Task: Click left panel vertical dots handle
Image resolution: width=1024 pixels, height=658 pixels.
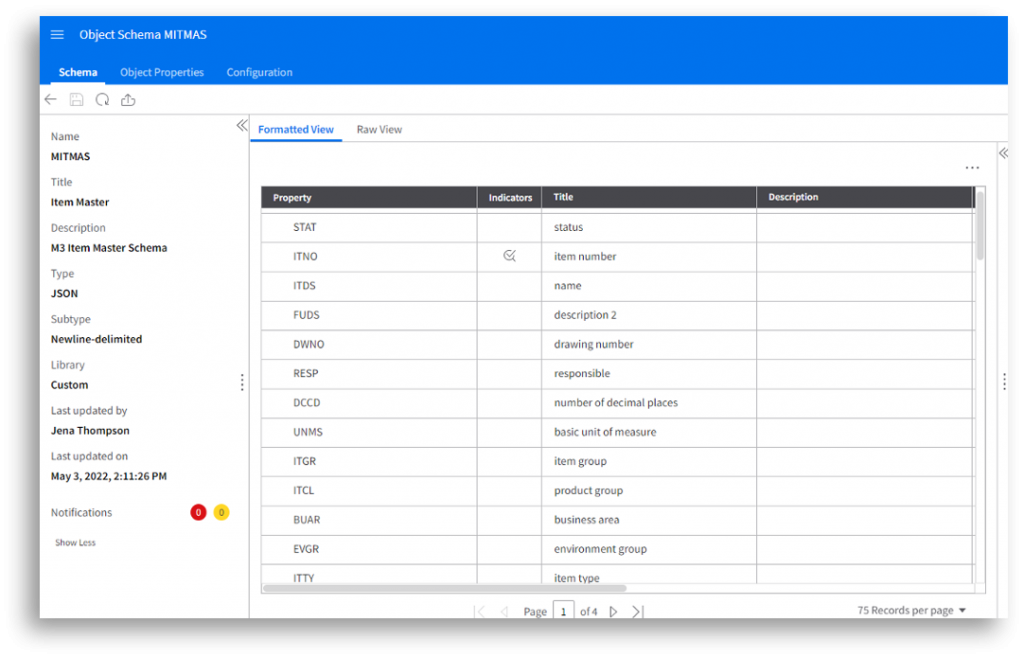Action: click(x=242, y=382)
